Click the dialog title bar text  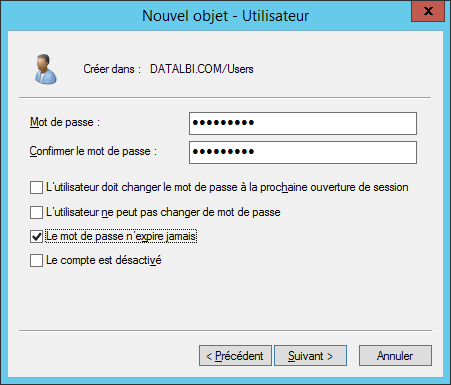226,16
